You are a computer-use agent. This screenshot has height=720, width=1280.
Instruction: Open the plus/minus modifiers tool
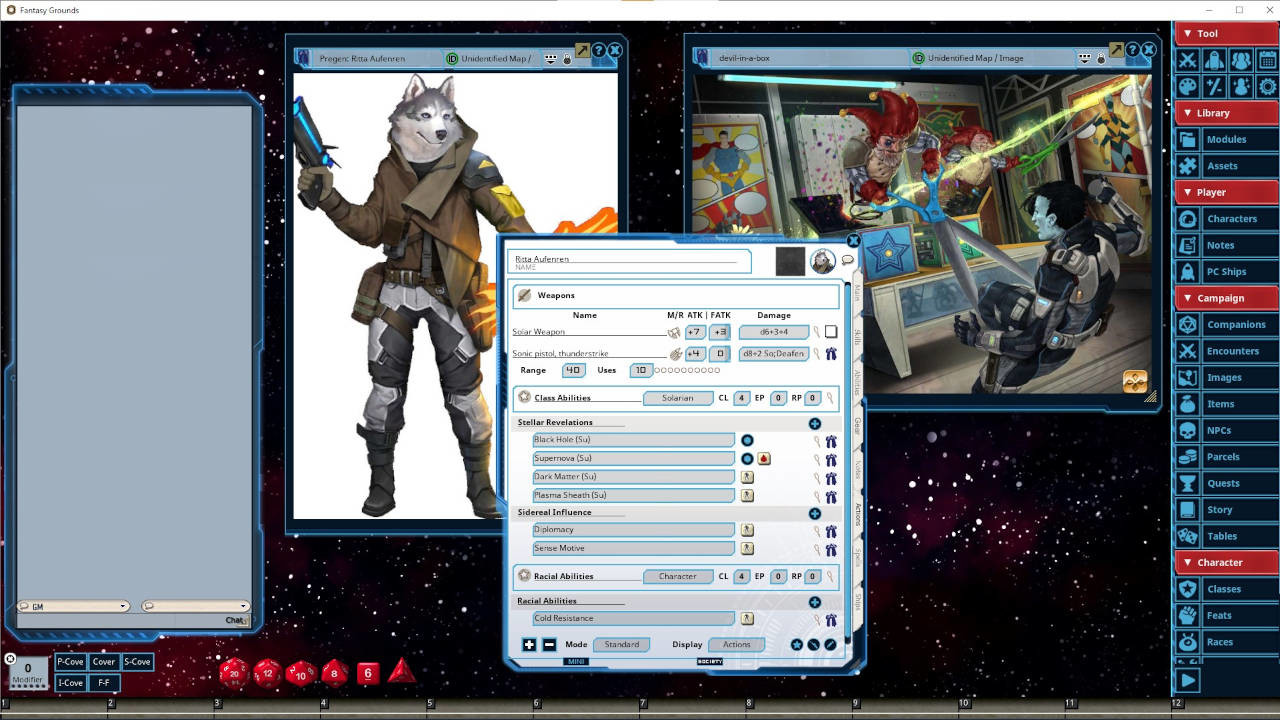1213,86
